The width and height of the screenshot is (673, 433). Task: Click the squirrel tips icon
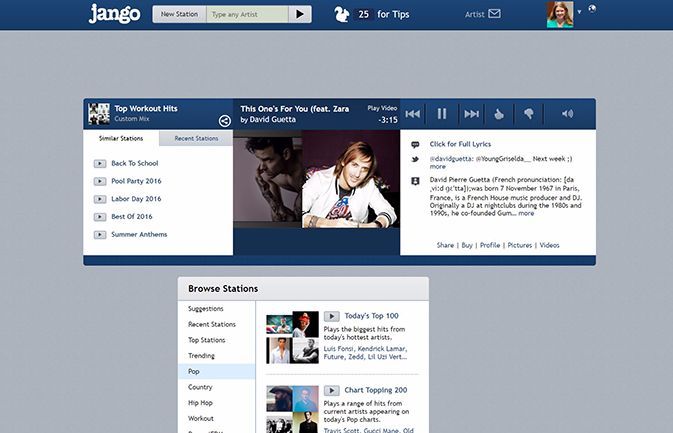(x=342, y=15)
